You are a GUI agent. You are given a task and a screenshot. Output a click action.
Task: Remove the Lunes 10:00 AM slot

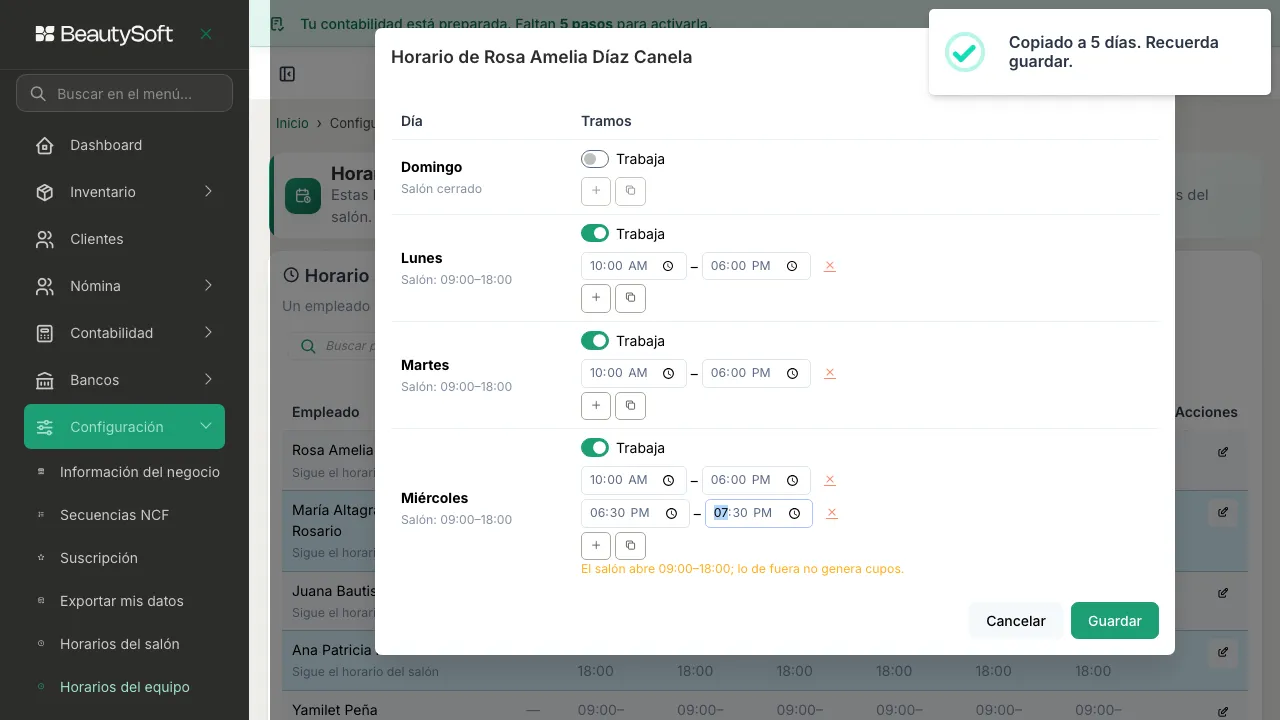coord(830,266)
